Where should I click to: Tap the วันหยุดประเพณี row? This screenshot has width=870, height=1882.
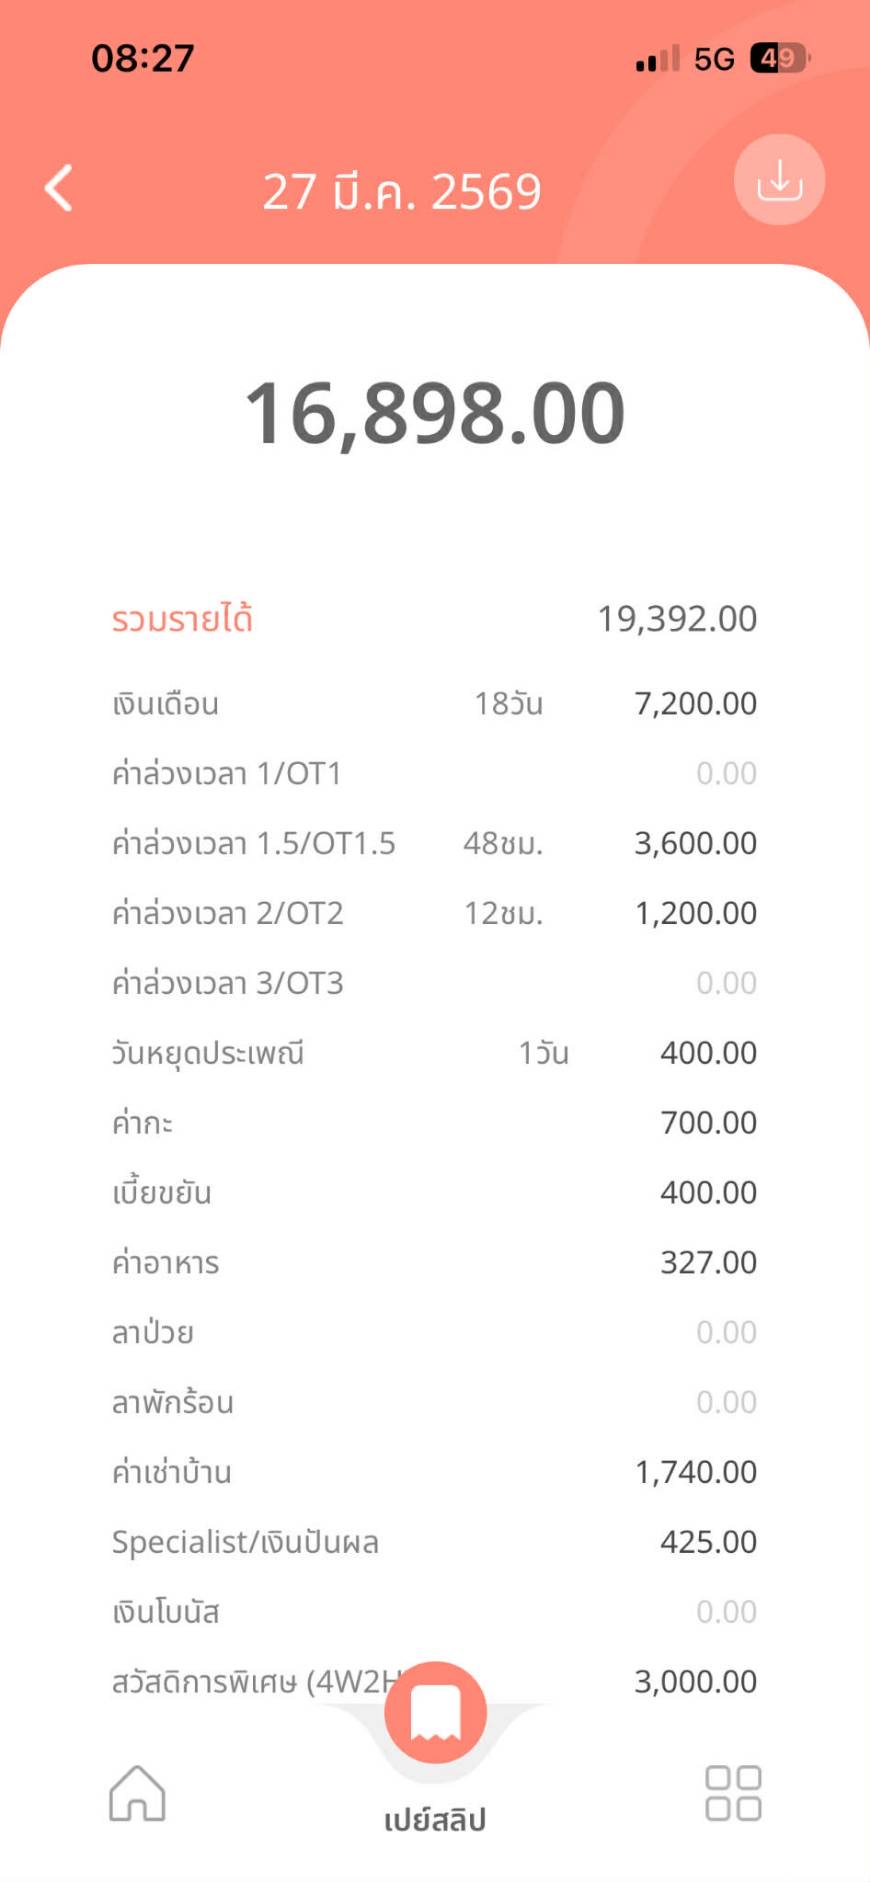click(x=434, y=1053)
